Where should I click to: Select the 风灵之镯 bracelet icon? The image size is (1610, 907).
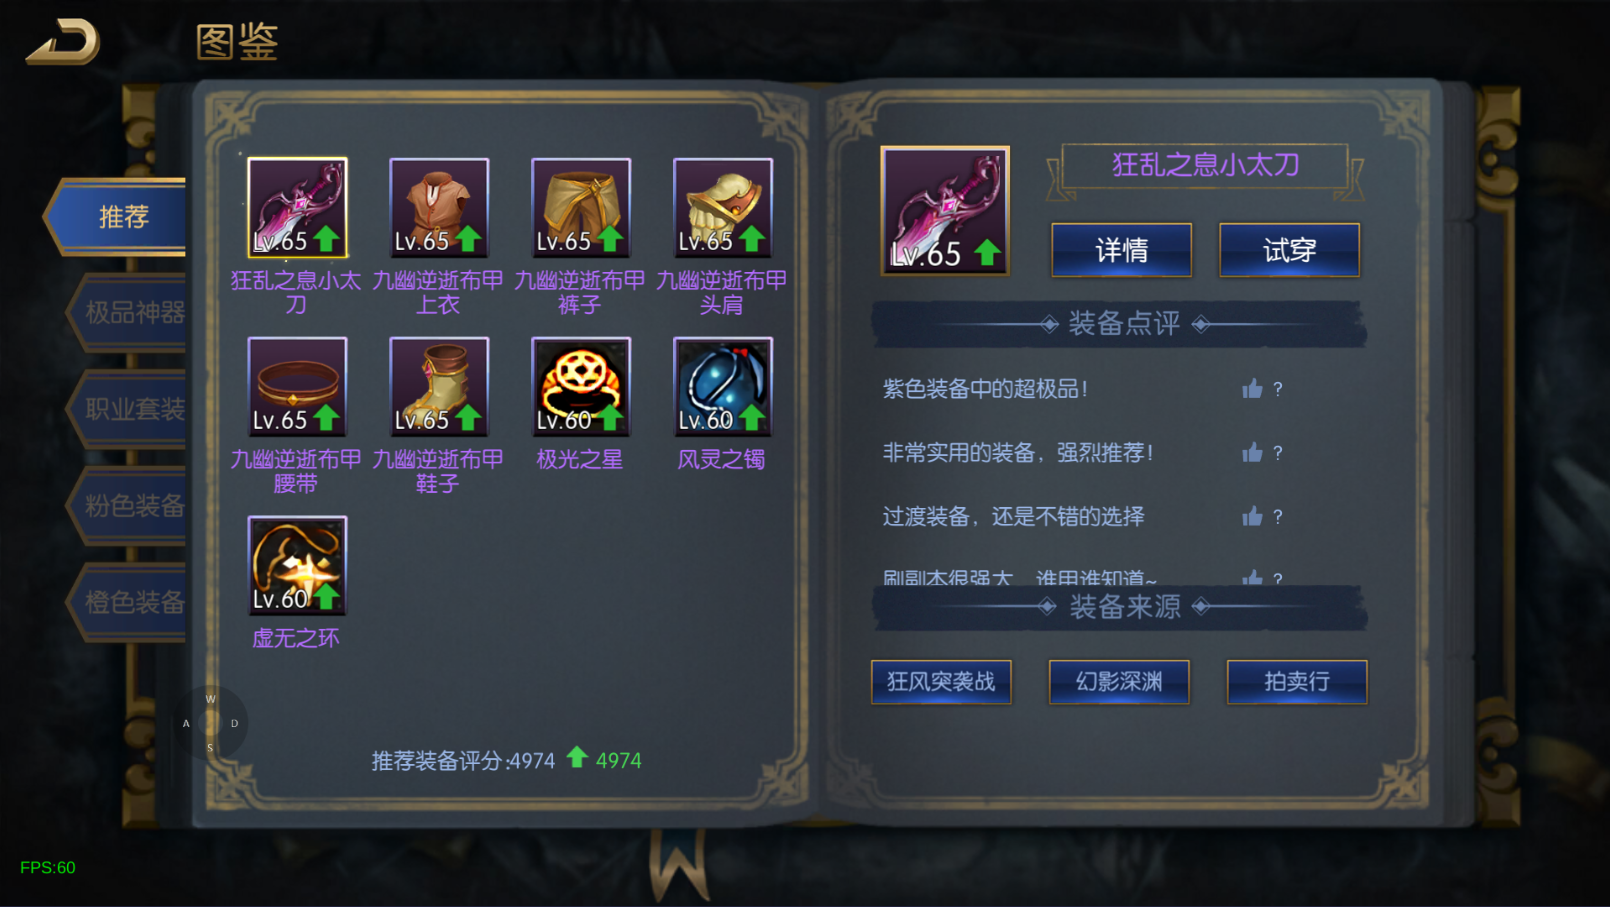pos(723,386)
